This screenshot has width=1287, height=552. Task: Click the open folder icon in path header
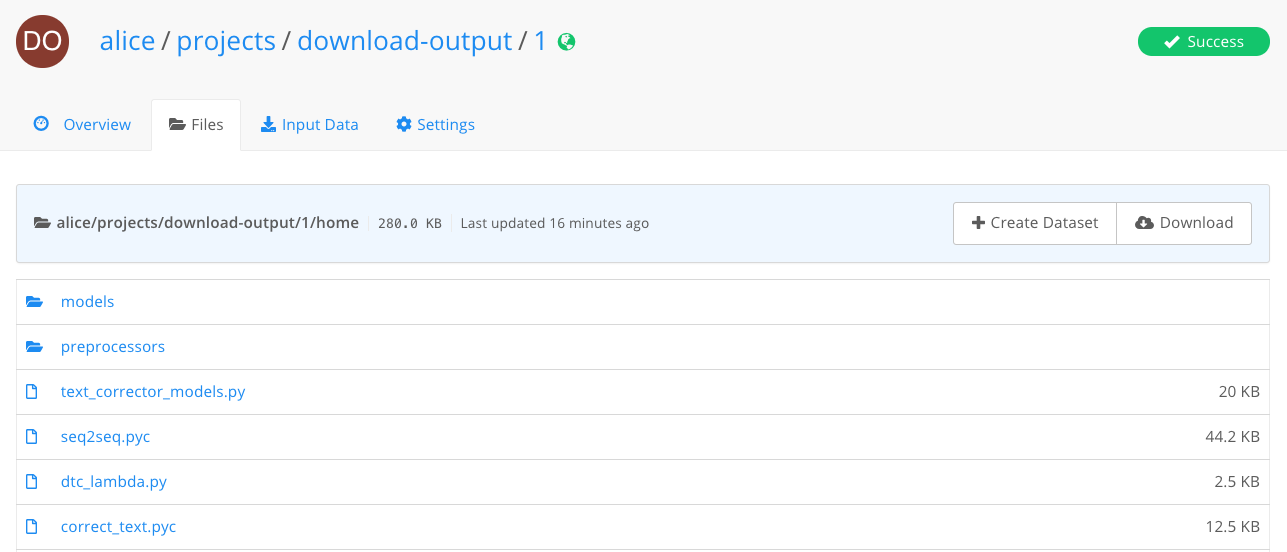42,223
